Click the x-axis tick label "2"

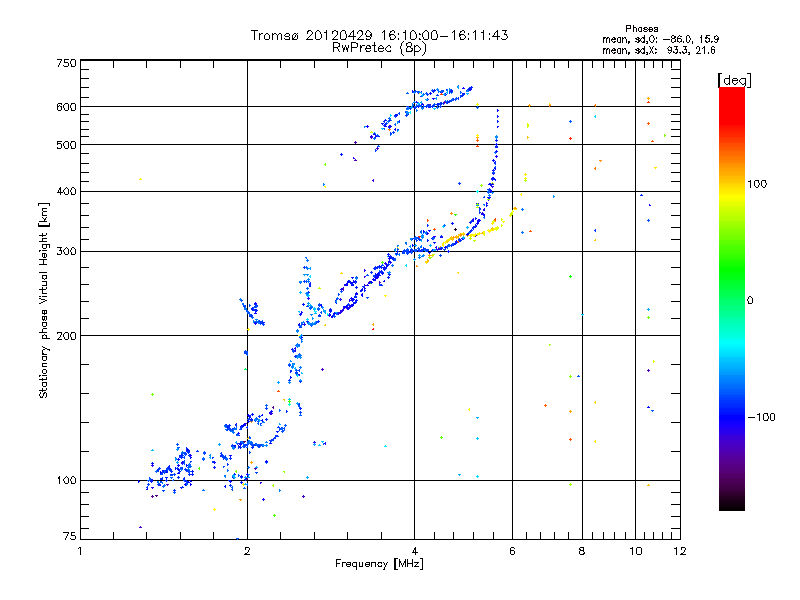pyautogui.click(x=247, y=551)
